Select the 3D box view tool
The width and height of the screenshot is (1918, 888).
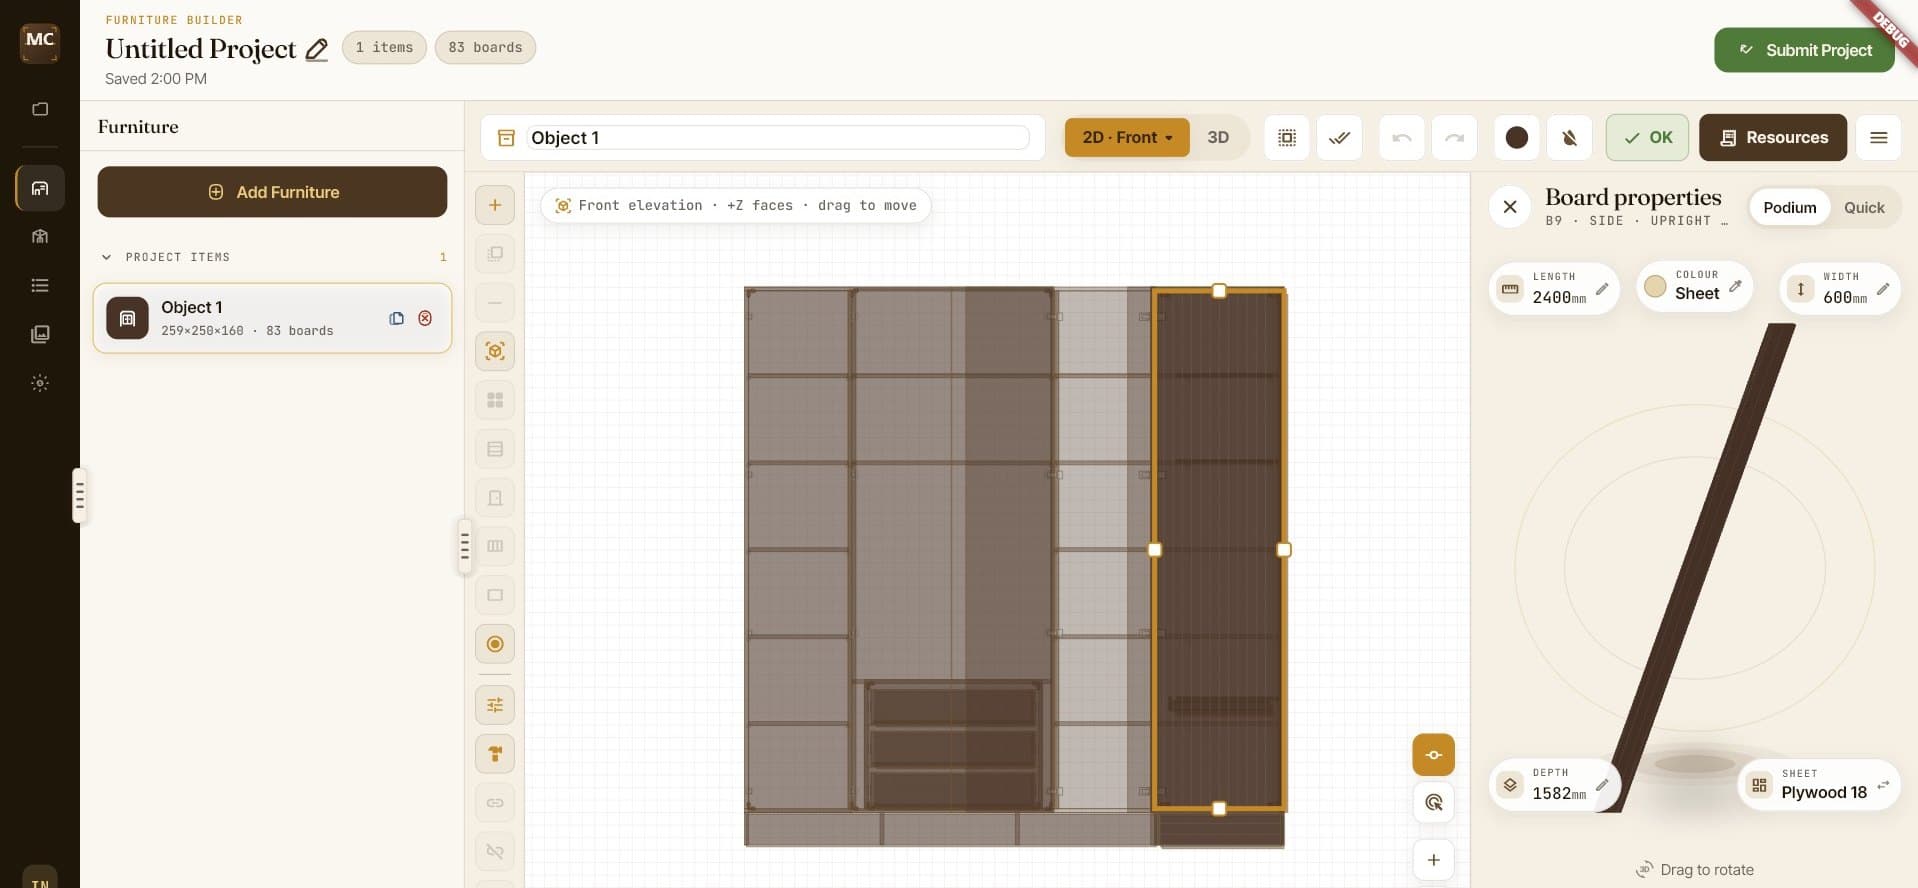click(495, 351)
